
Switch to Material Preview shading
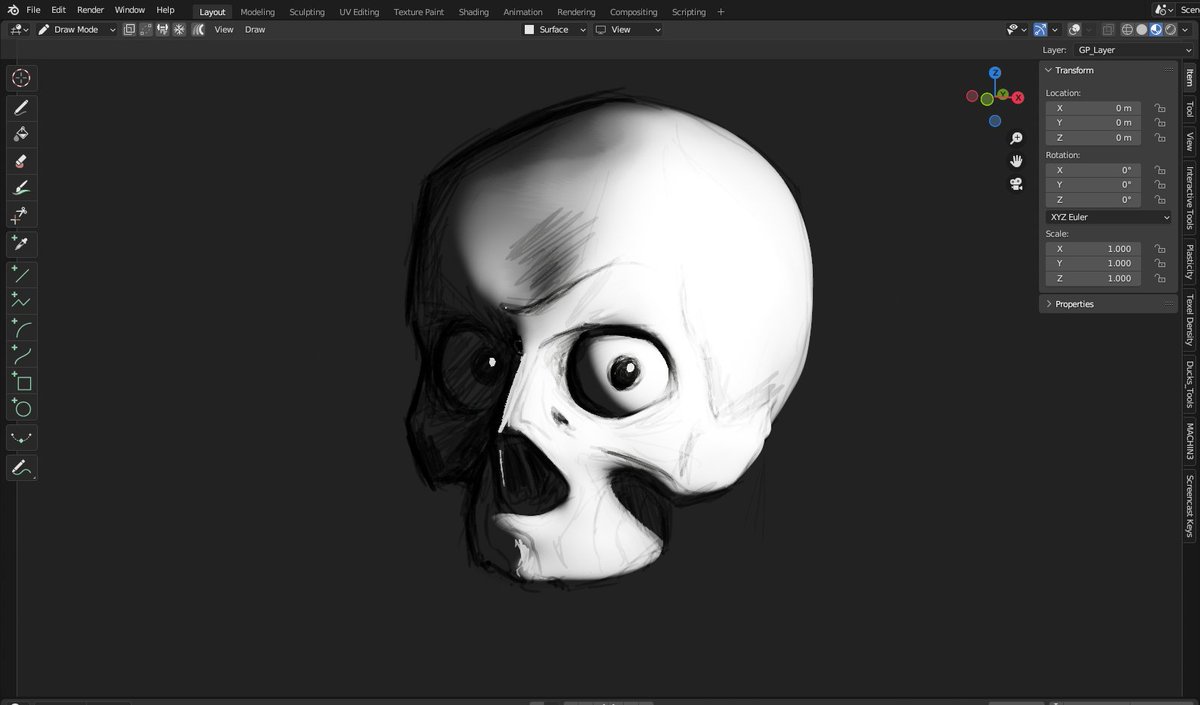pos(1156,30)
